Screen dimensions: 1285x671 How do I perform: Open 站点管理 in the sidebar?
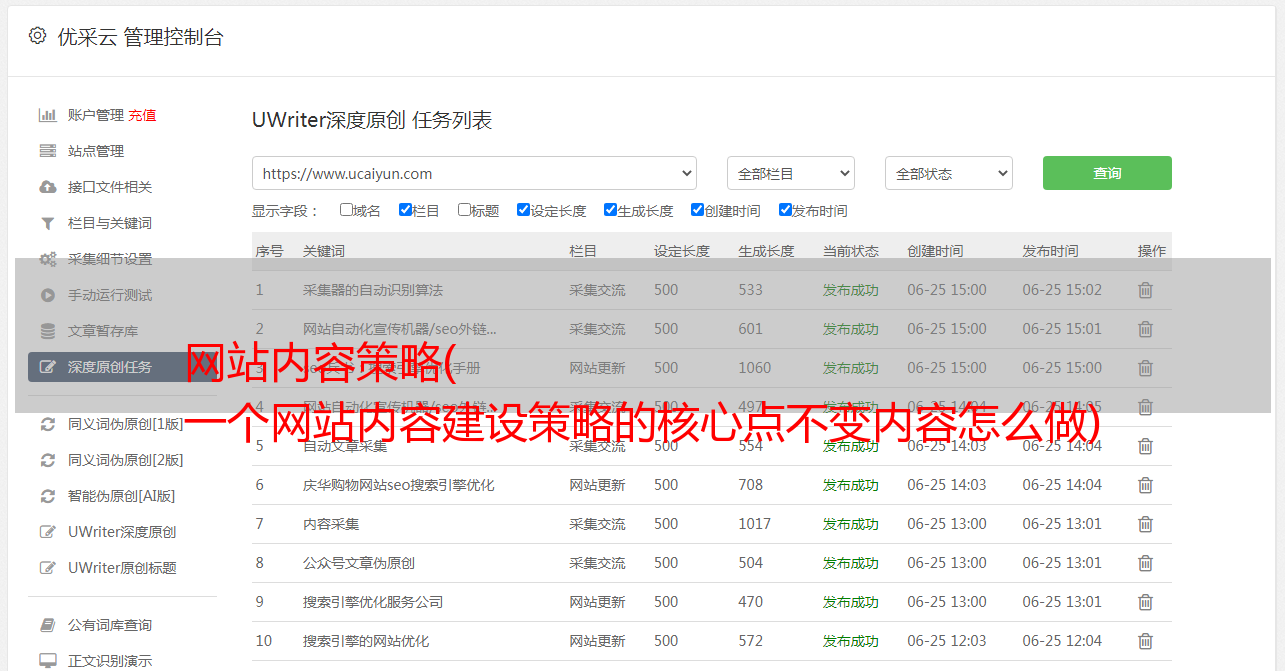(x=96, y=151)
